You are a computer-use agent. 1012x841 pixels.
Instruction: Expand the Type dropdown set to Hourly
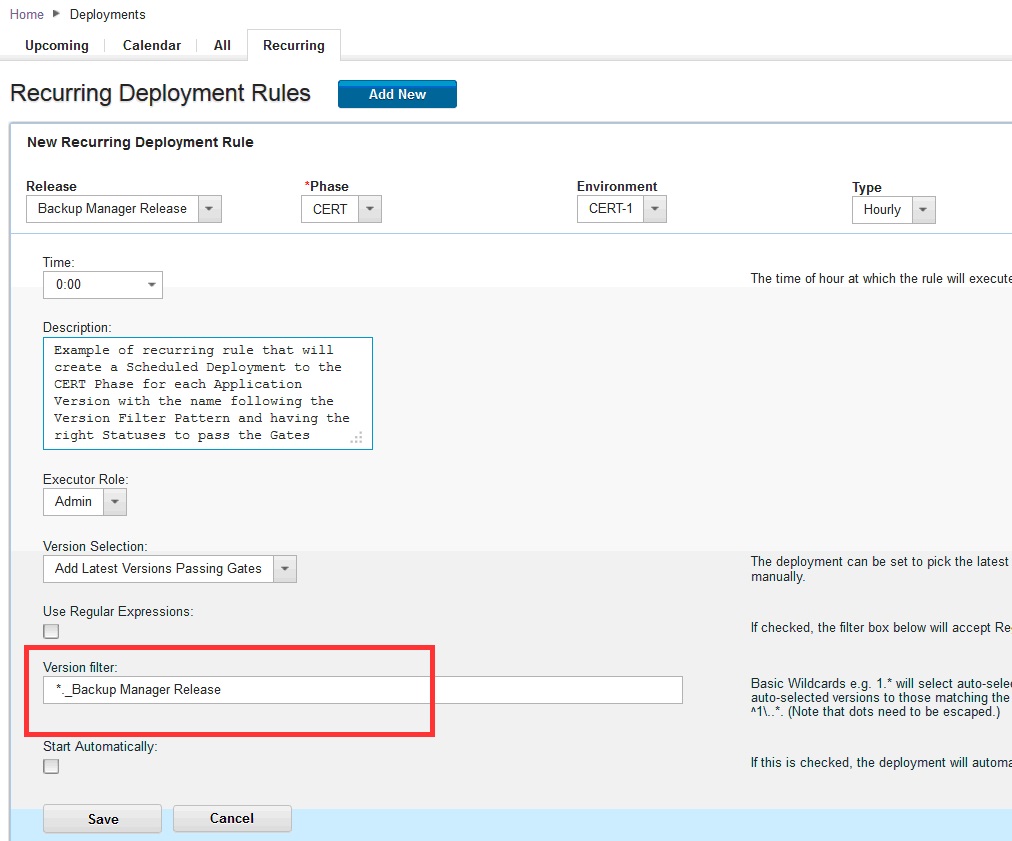pyautogui.click(x=893, y=210)
